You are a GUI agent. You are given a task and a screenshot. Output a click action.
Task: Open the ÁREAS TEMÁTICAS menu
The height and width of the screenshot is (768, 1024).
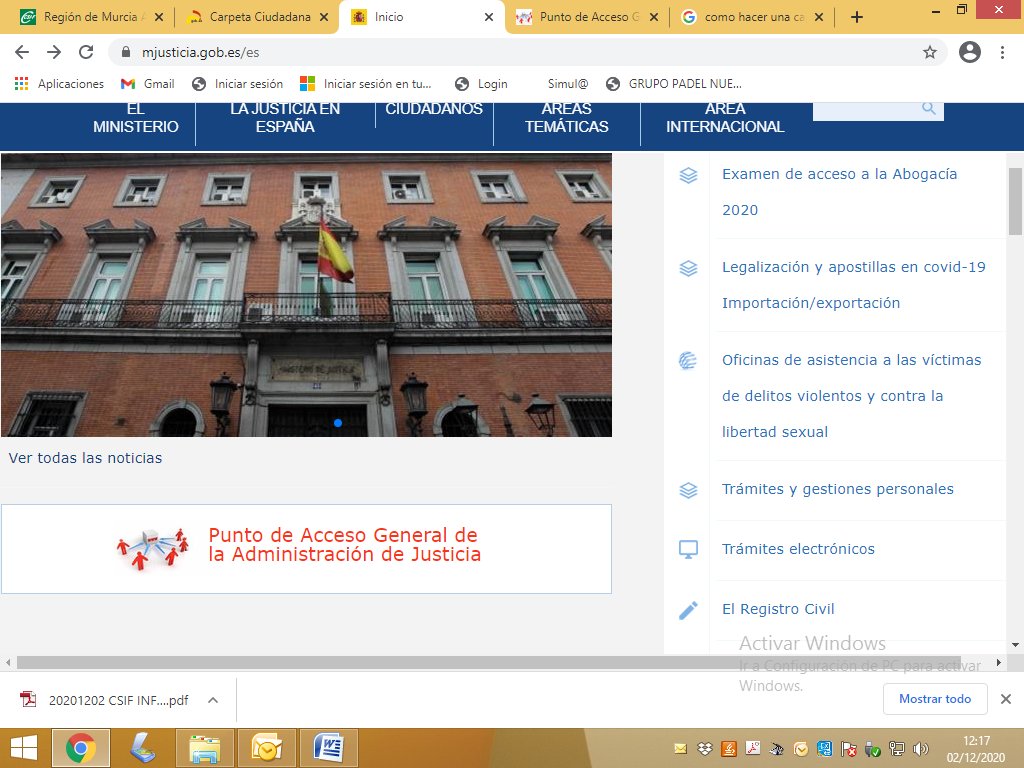click(567, 118)
